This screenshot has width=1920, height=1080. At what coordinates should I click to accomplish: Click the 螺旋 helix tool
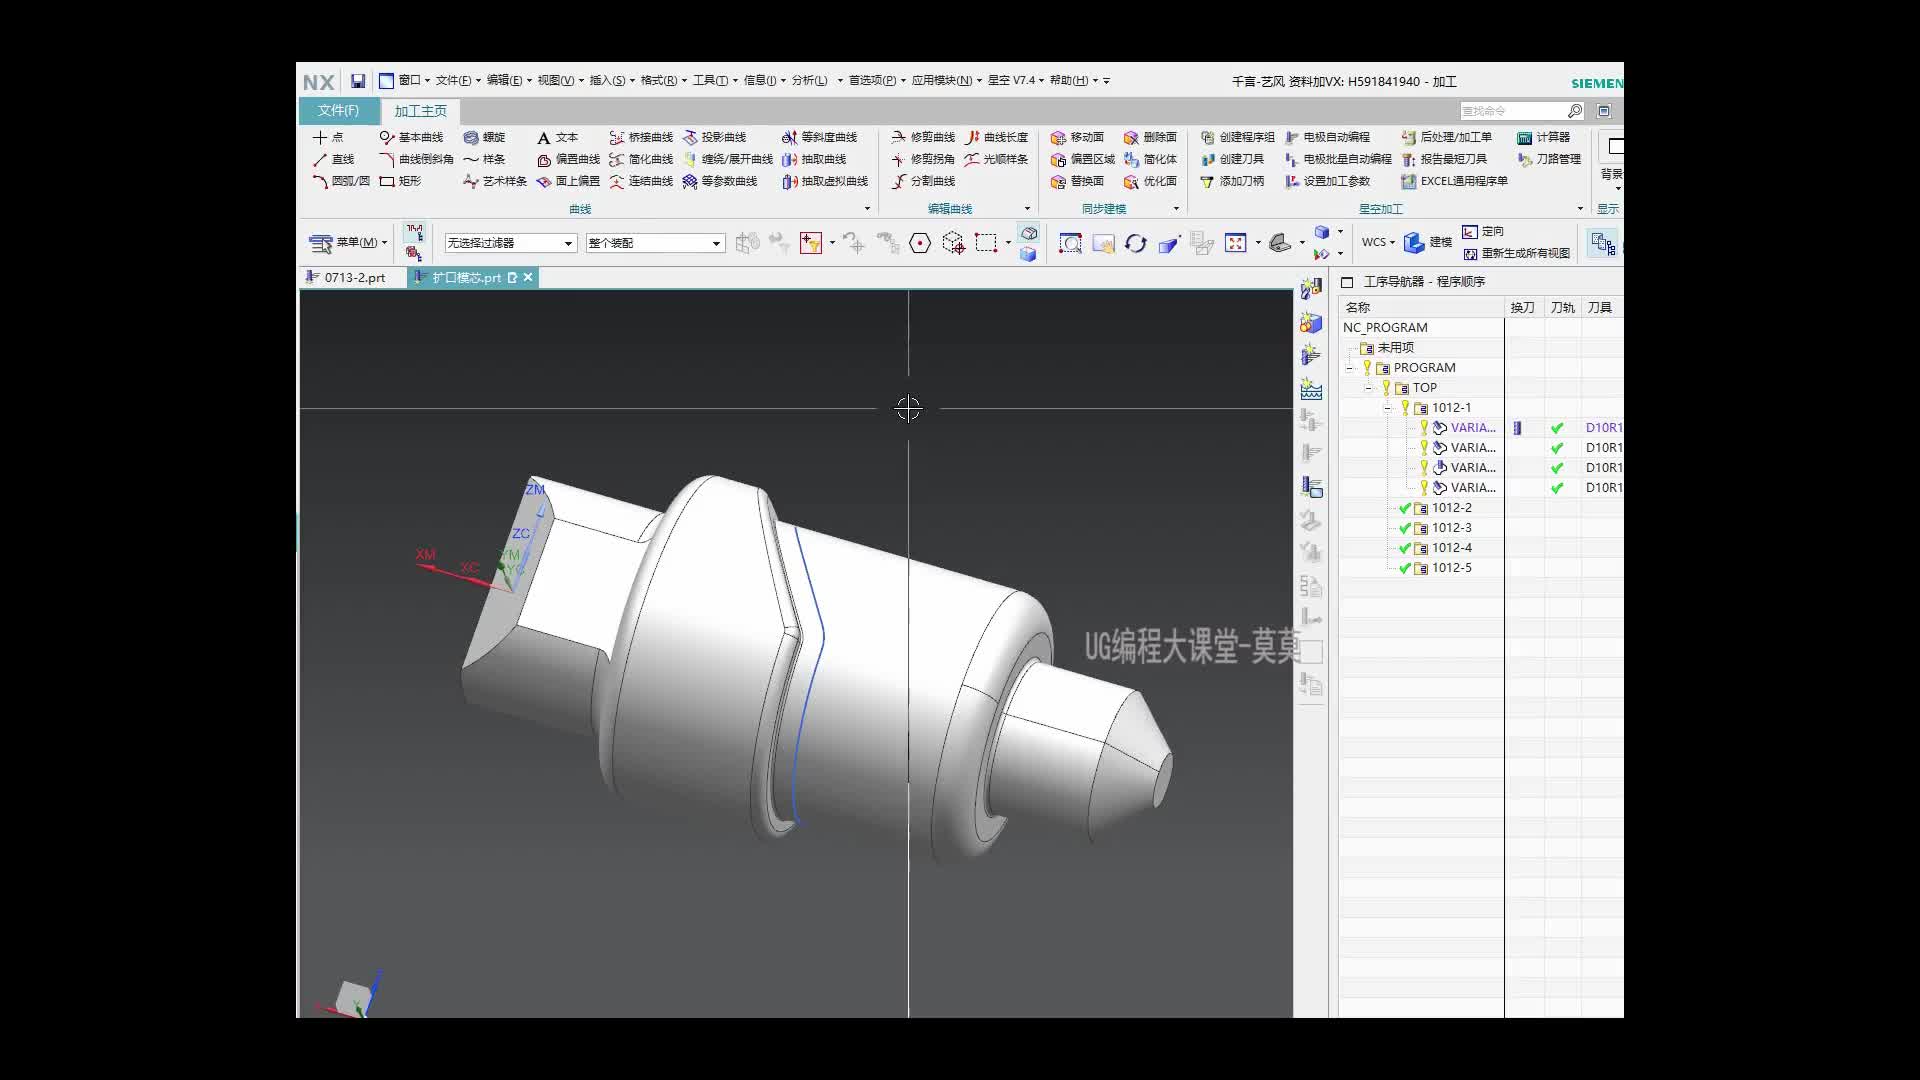click(484, 137)
